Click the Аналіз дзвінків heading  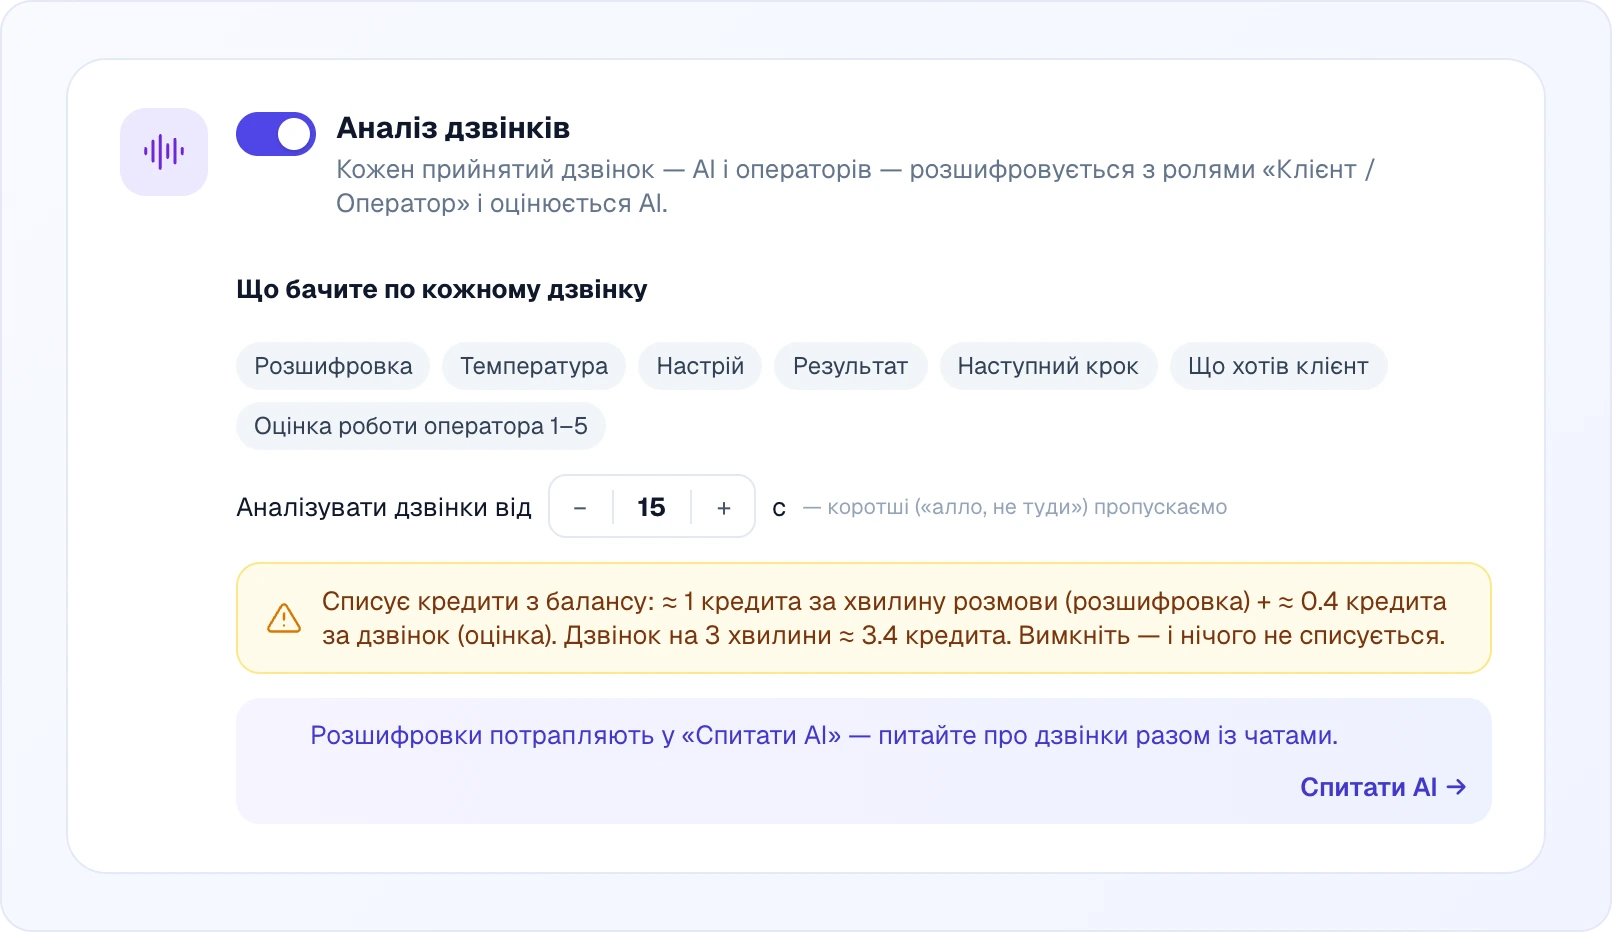(x=453, y=128)
